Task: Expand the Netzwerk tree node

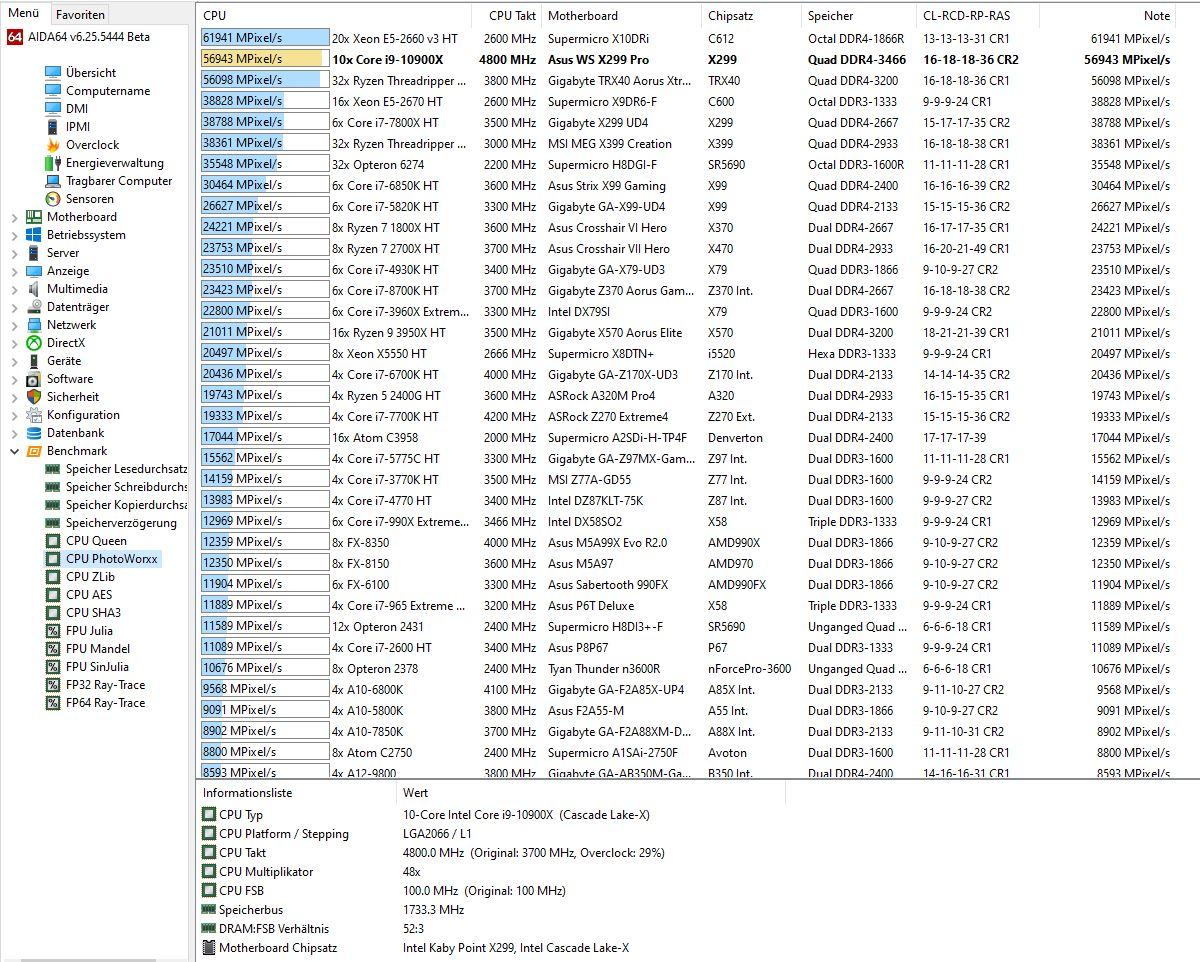Action: tap(15, 325)
